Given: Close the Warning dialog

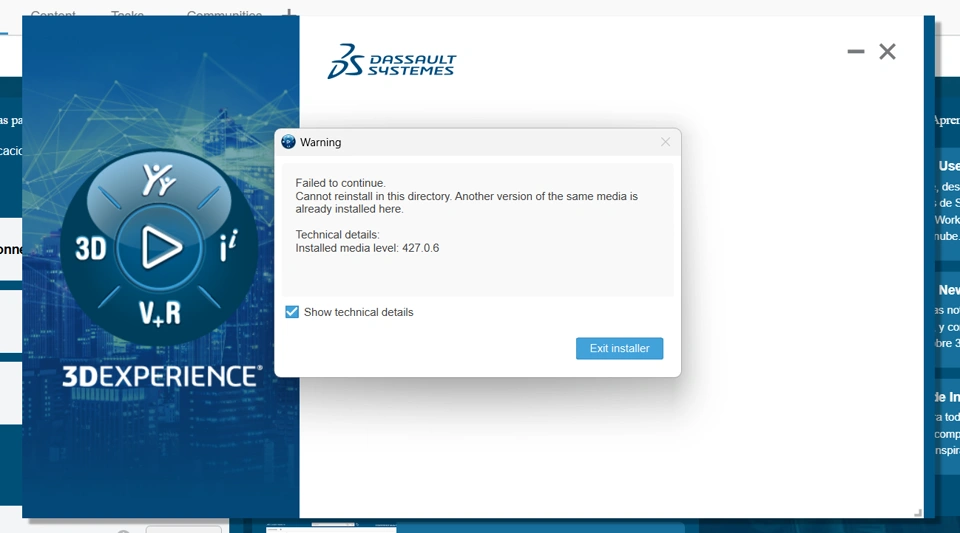Looking at the screenshot, I should pyautogui.click(x=666, y=142).
